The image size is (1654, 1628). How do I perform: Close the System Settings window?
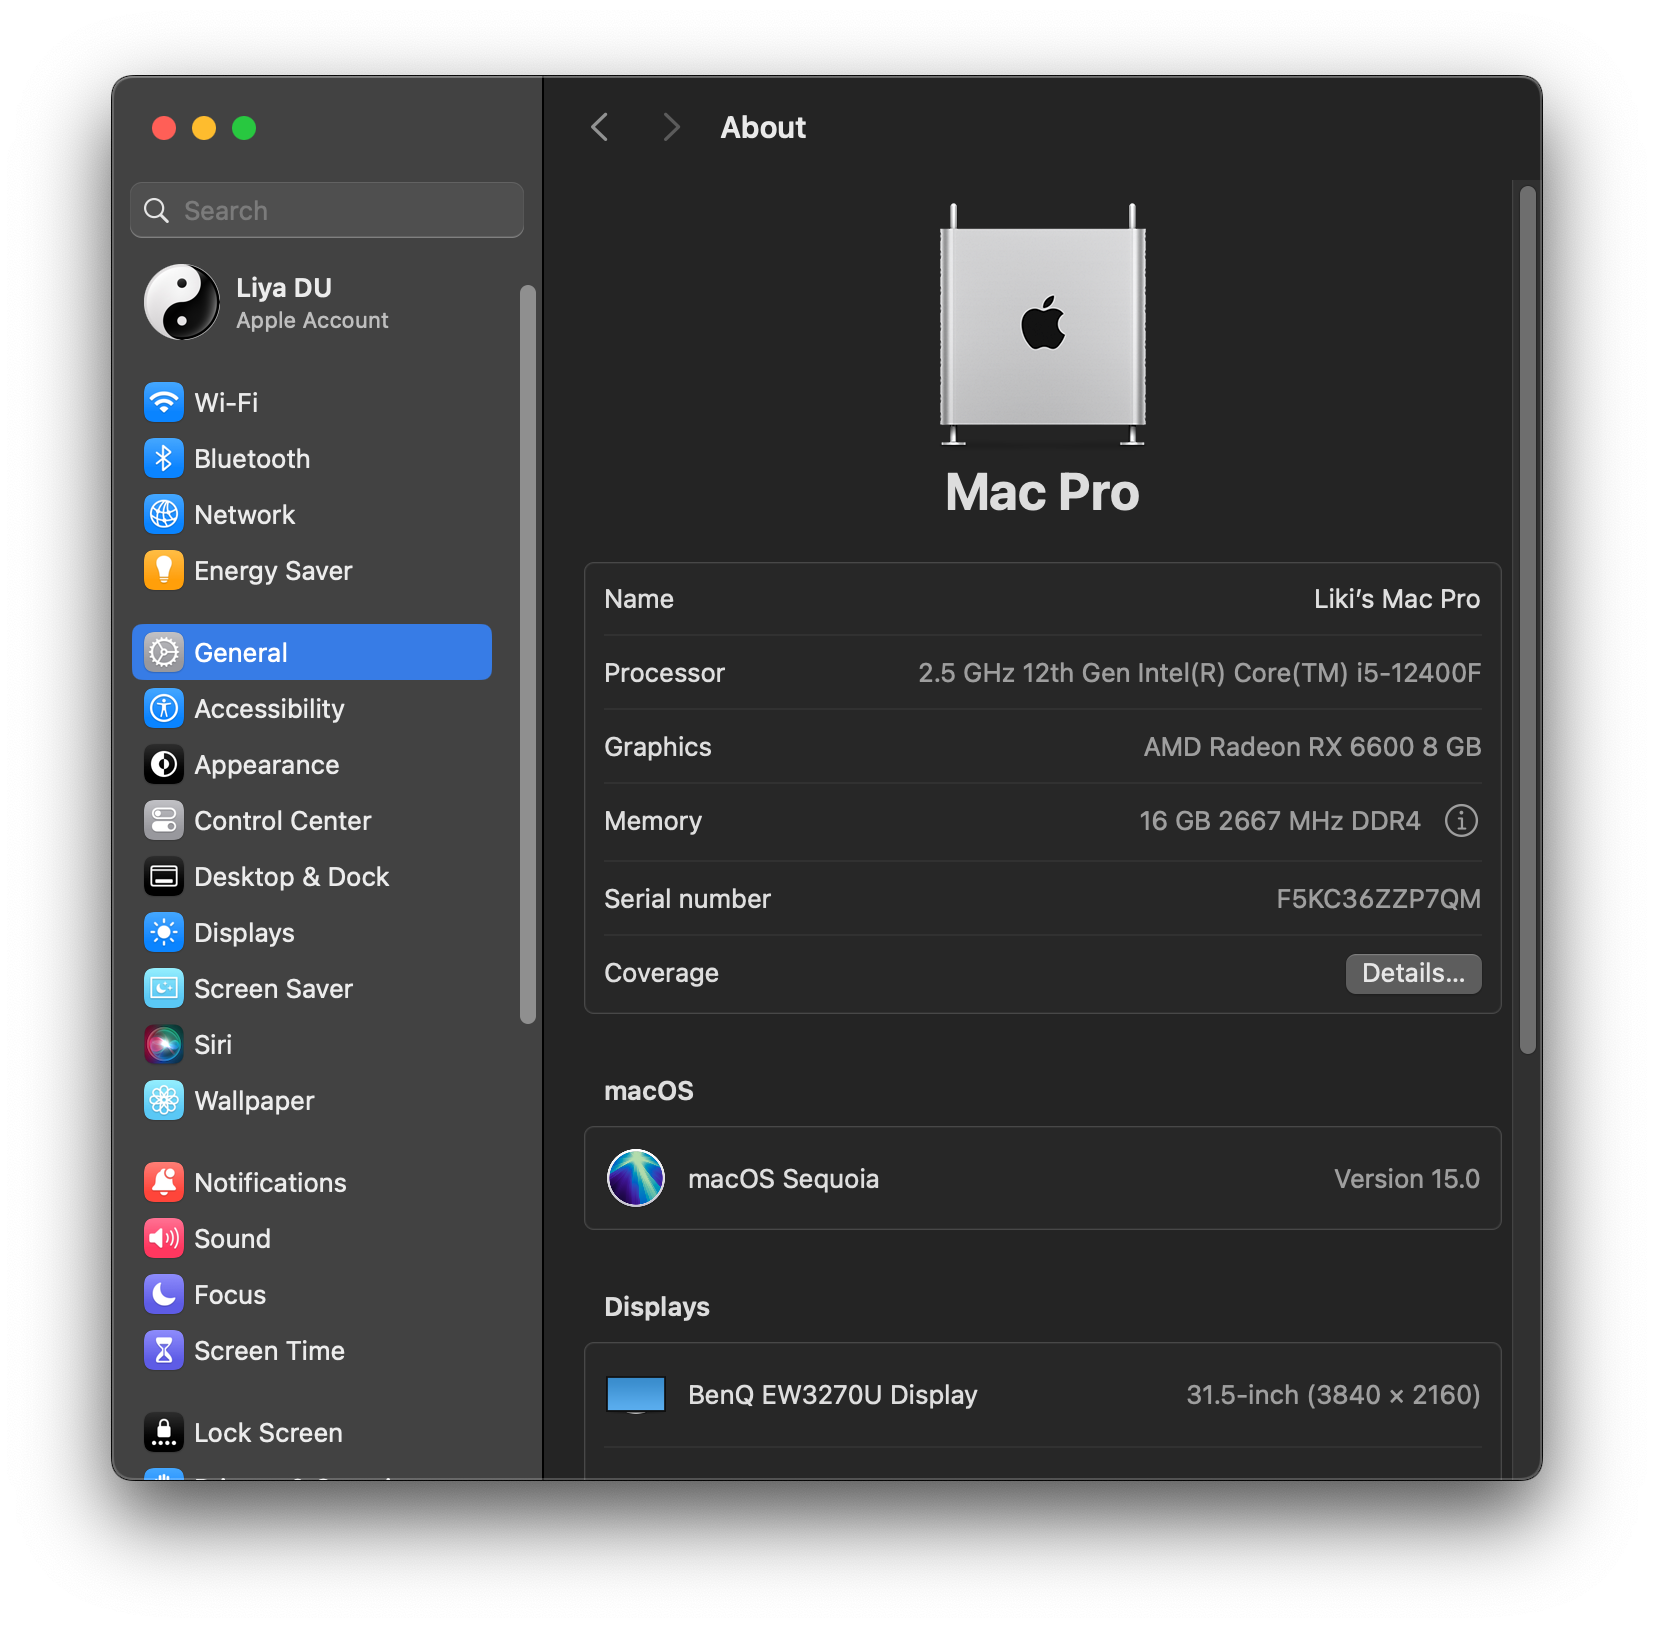(x=164, y=128)
